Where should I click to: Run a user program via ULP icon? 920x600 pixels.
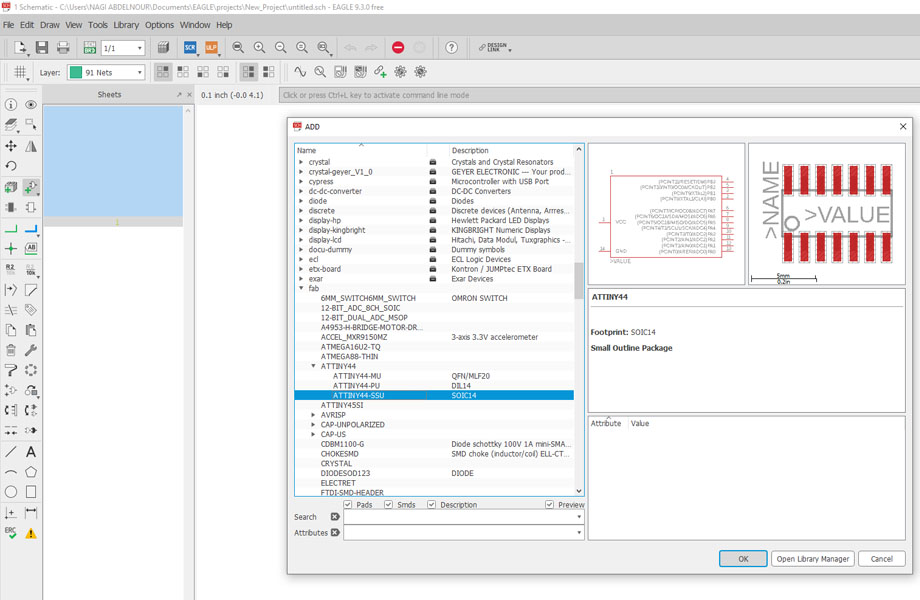[x=211, y=48]
